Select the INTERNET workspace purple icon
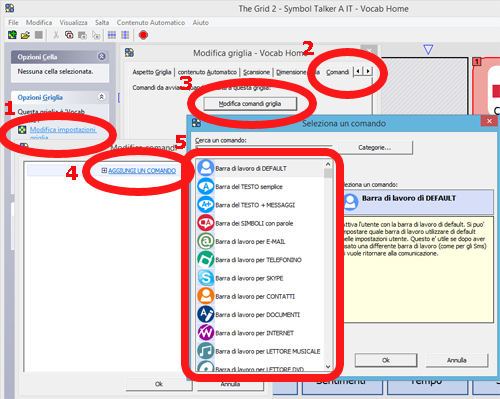 [x=206, y=332]
